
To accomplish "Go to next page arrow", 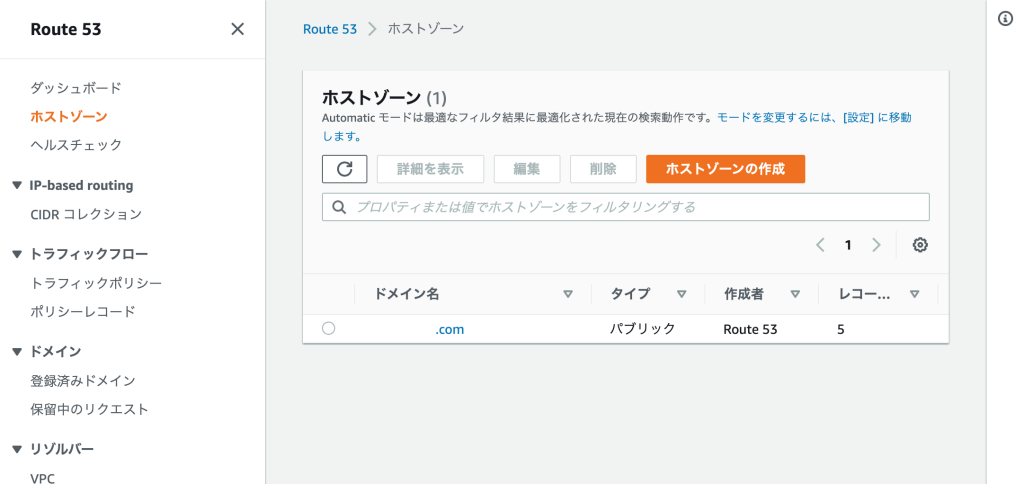I will pos(876,245).
